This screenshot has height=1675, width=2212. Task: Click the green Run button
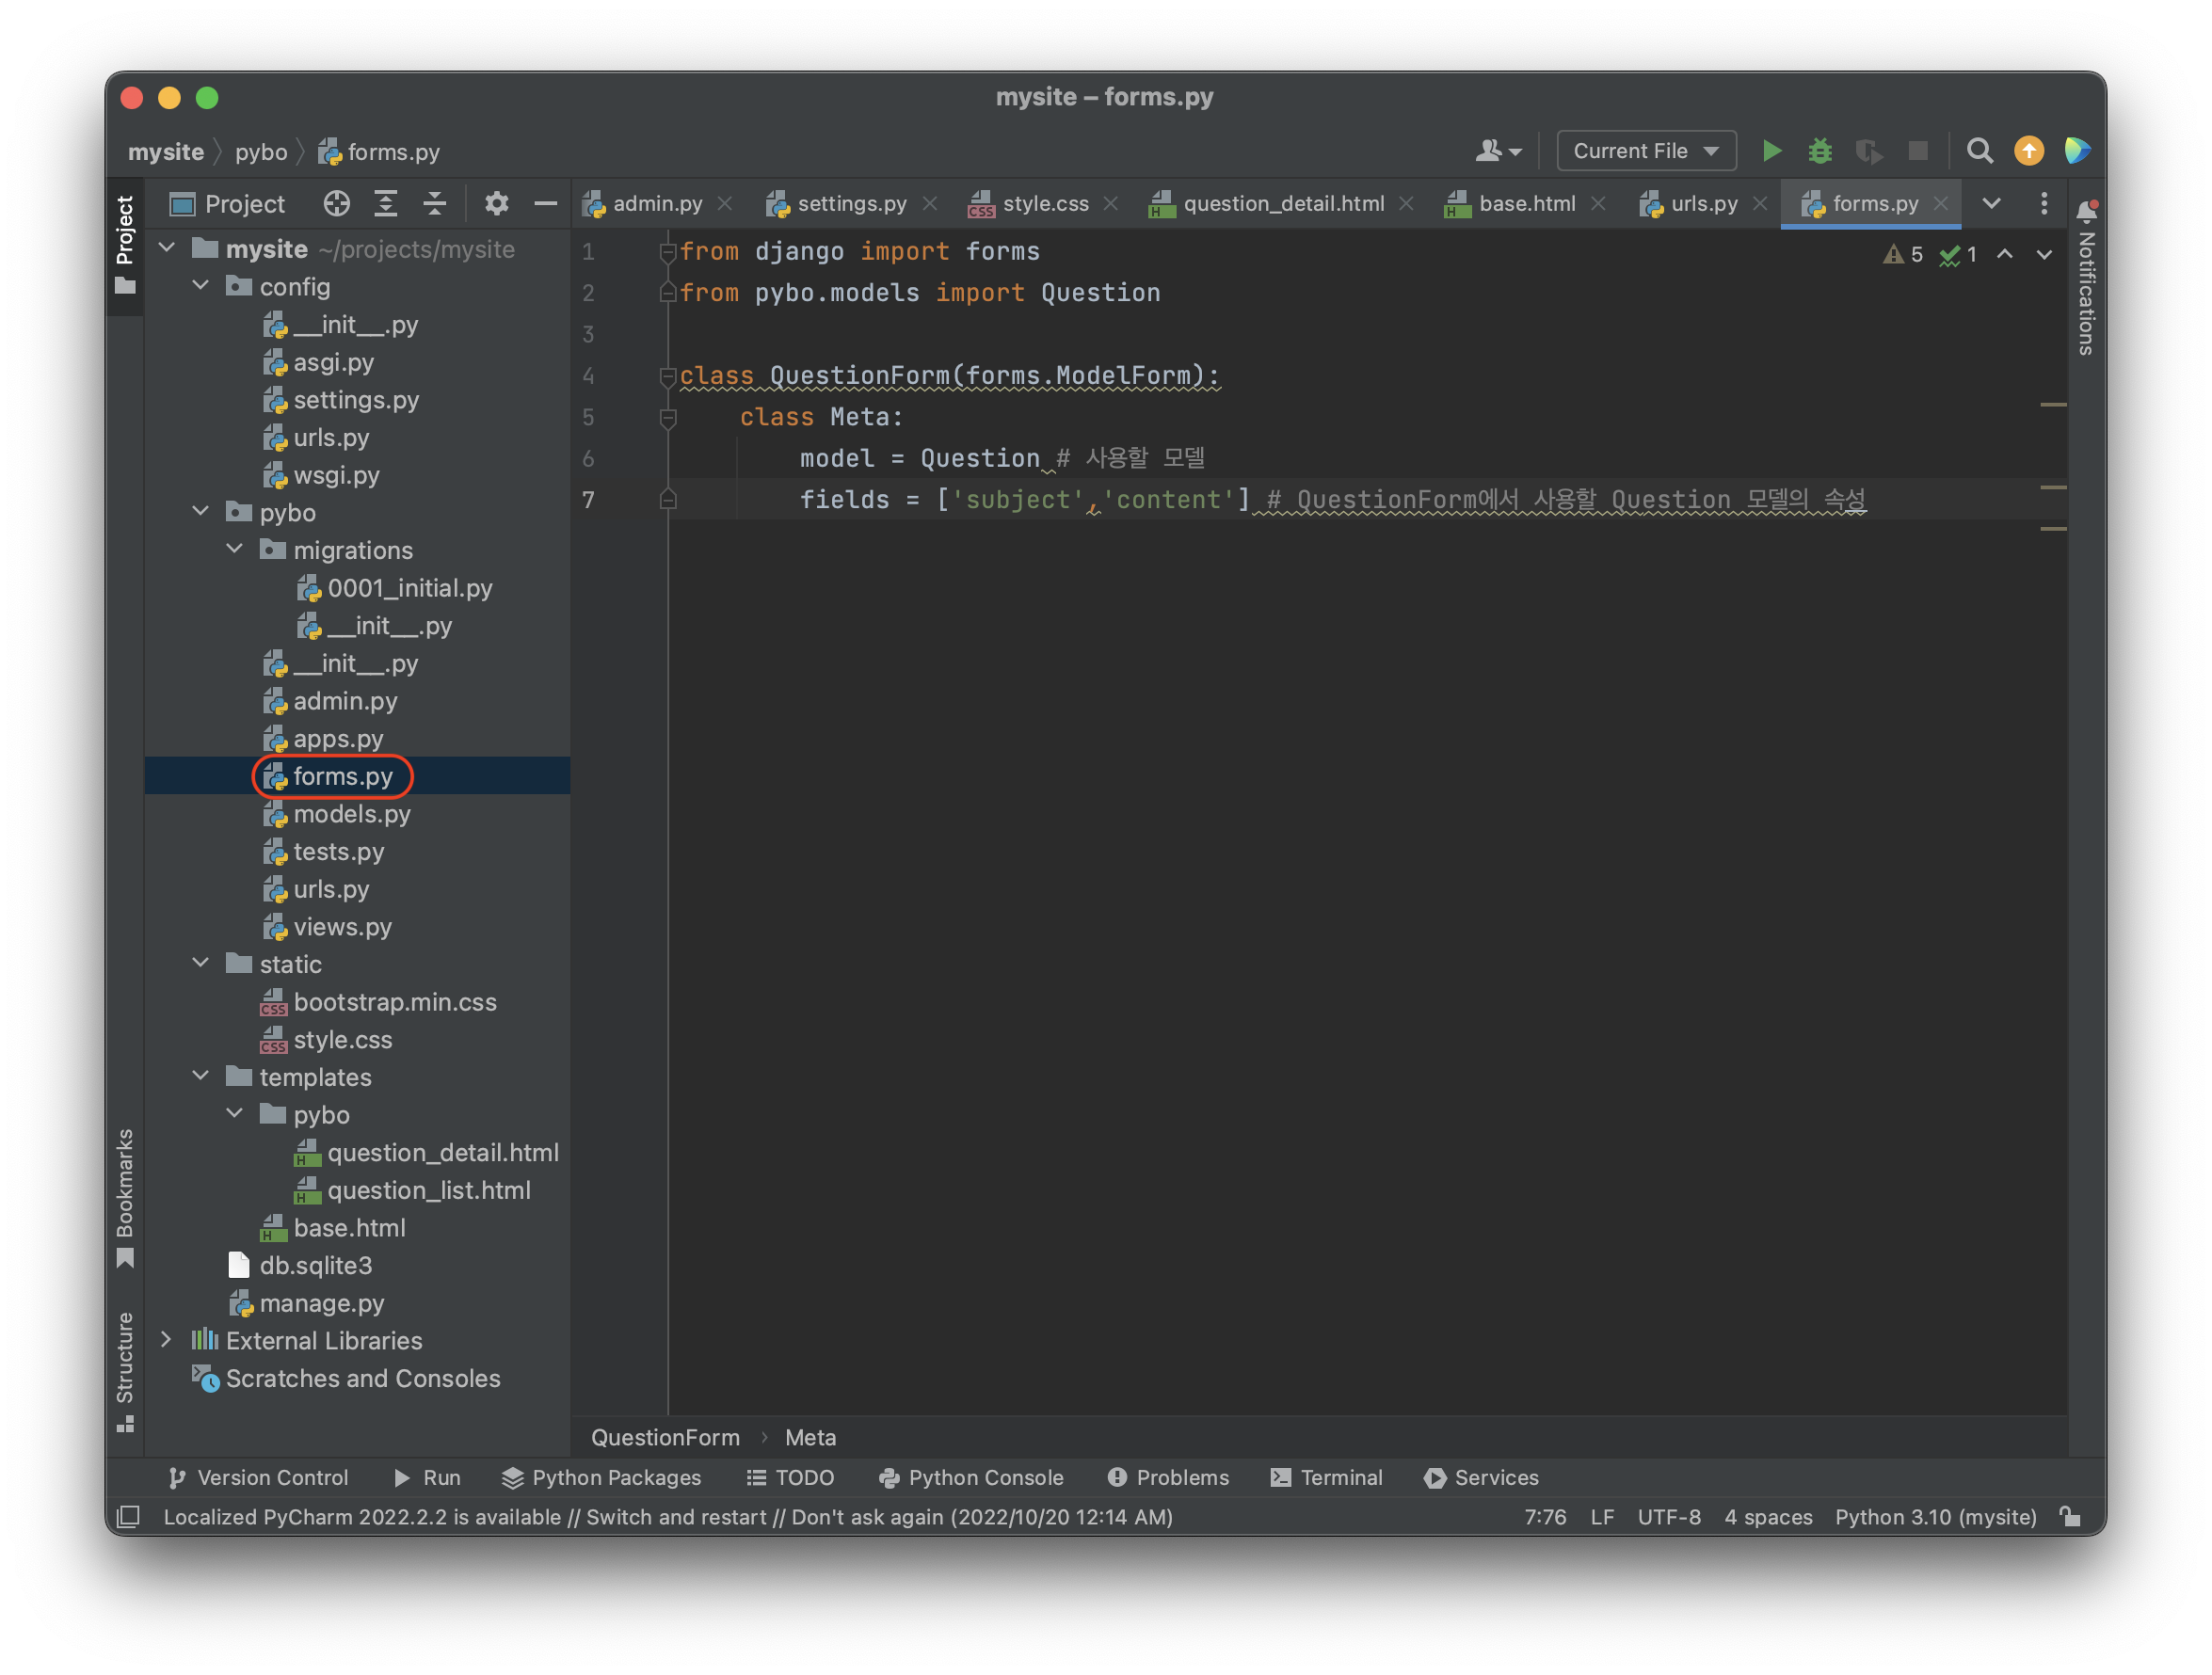coord(1771,151)
